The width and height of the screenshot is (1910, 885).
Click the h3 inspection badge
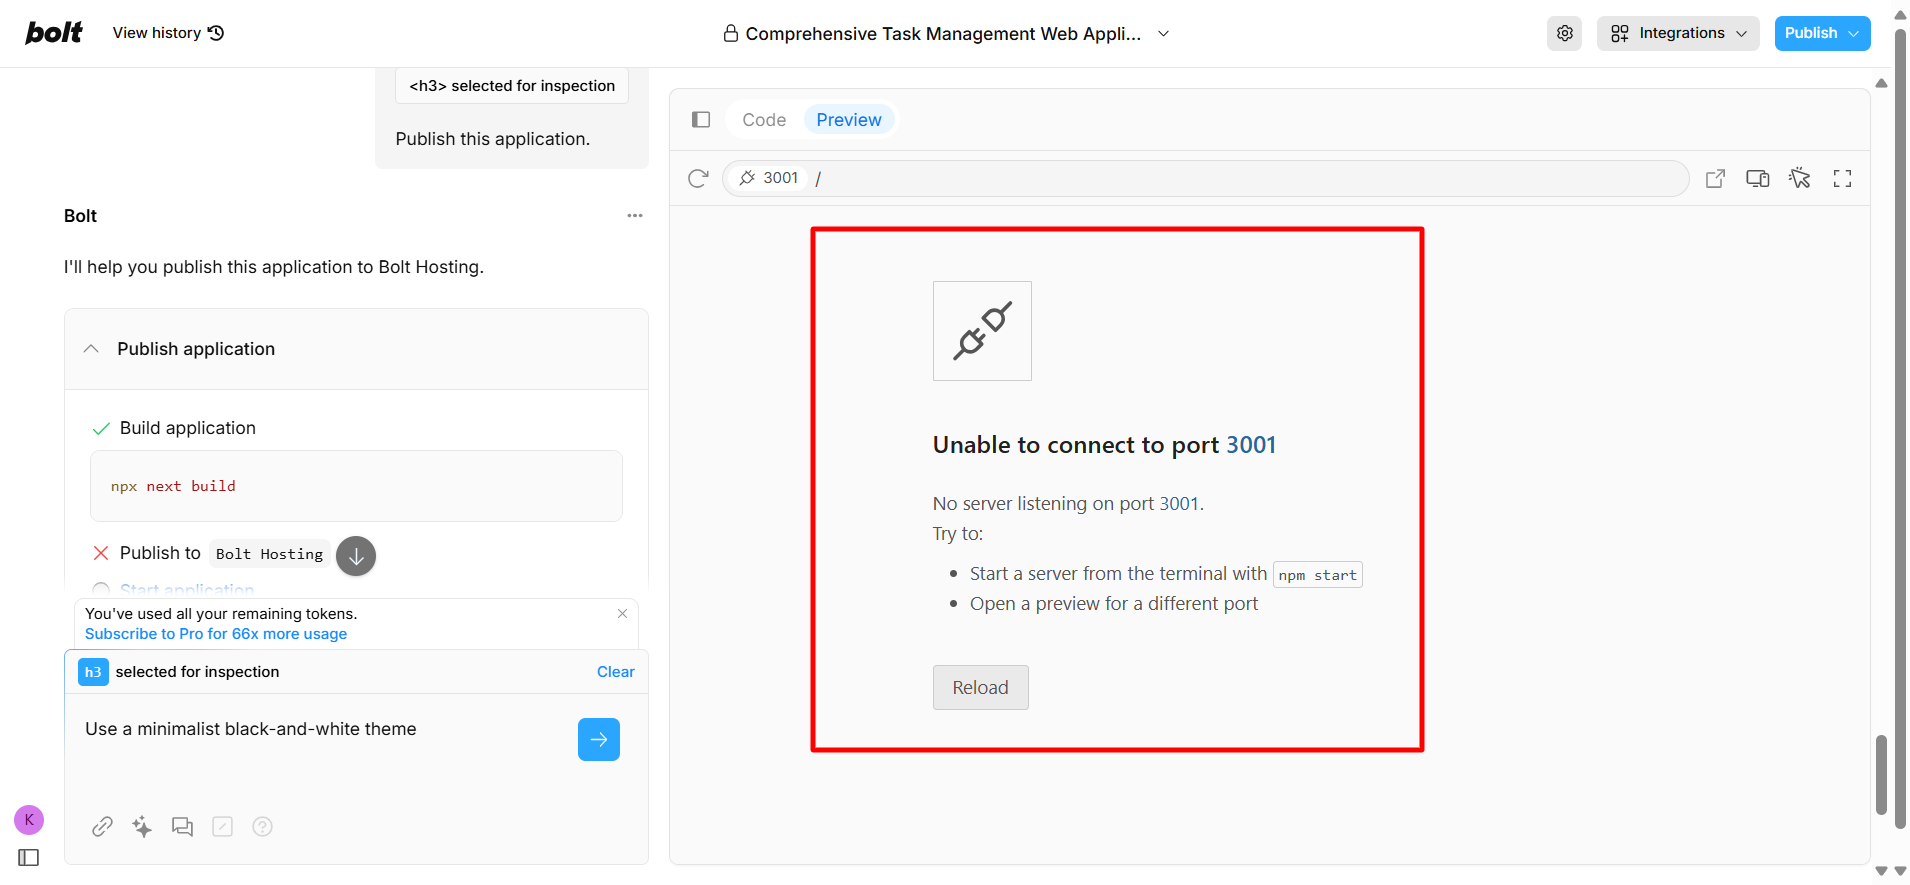coord(93,672)
